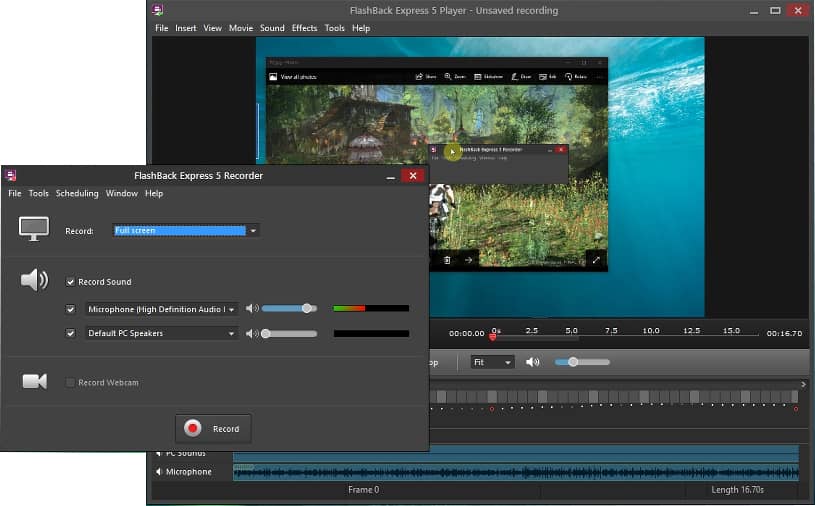This screenshot has height=506, width=815.
Task: Close the FlashBack Recorder window
Action: pos(413,176)
